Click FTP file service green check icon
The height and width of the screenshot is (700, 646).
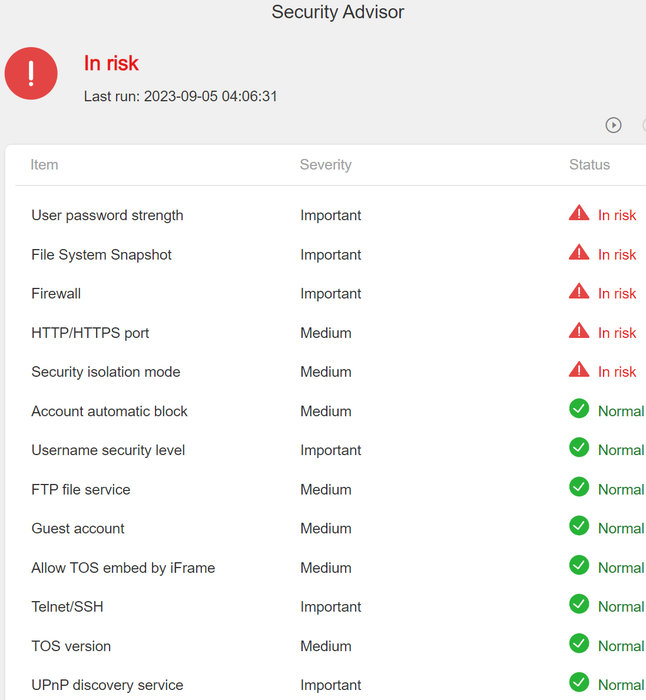tap(579, 487)
